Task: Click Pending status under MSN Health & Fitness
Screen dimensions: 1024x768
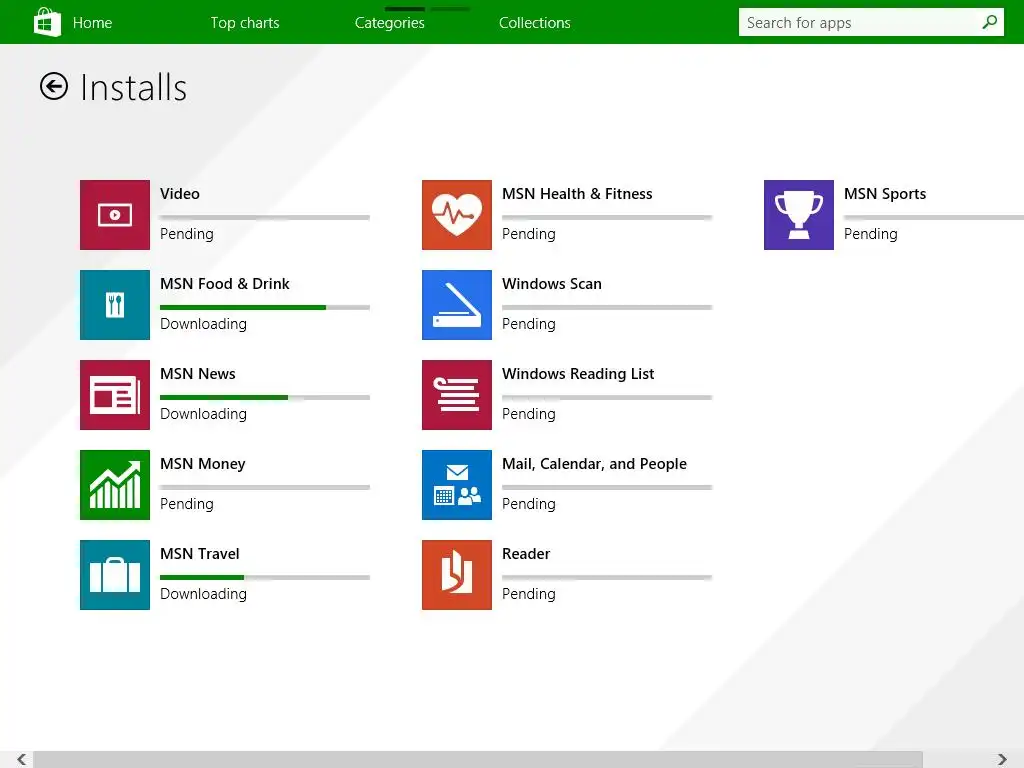Action: pyautogui.click(x=529, y=234)
